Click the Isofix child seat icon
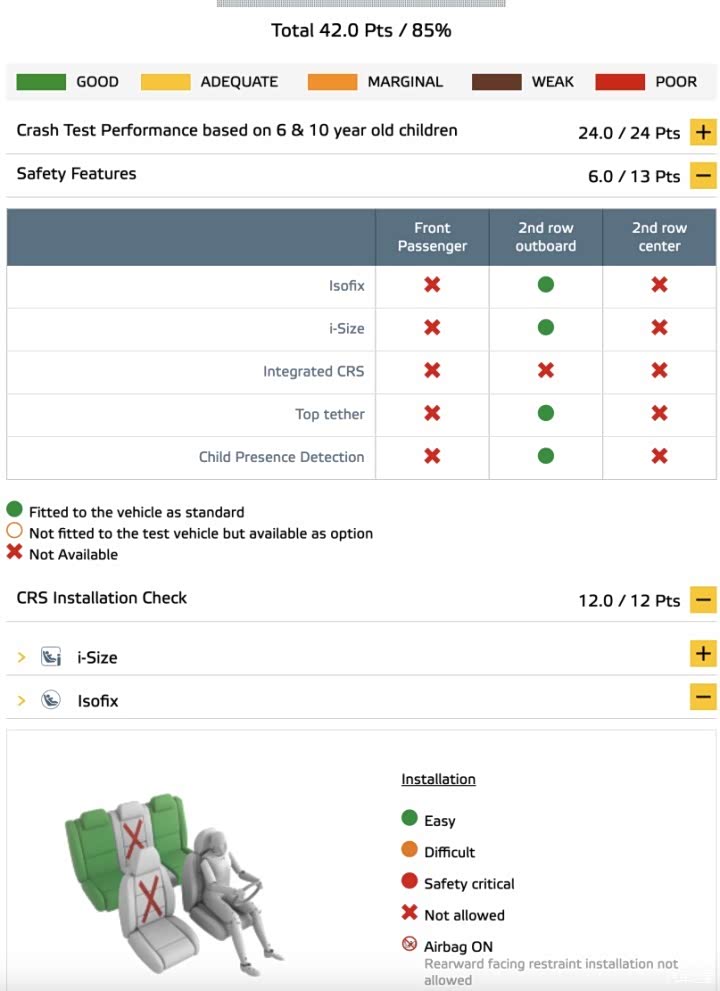Screen dimensions: 720x991 pyautogui.click(x=51, y=700)
